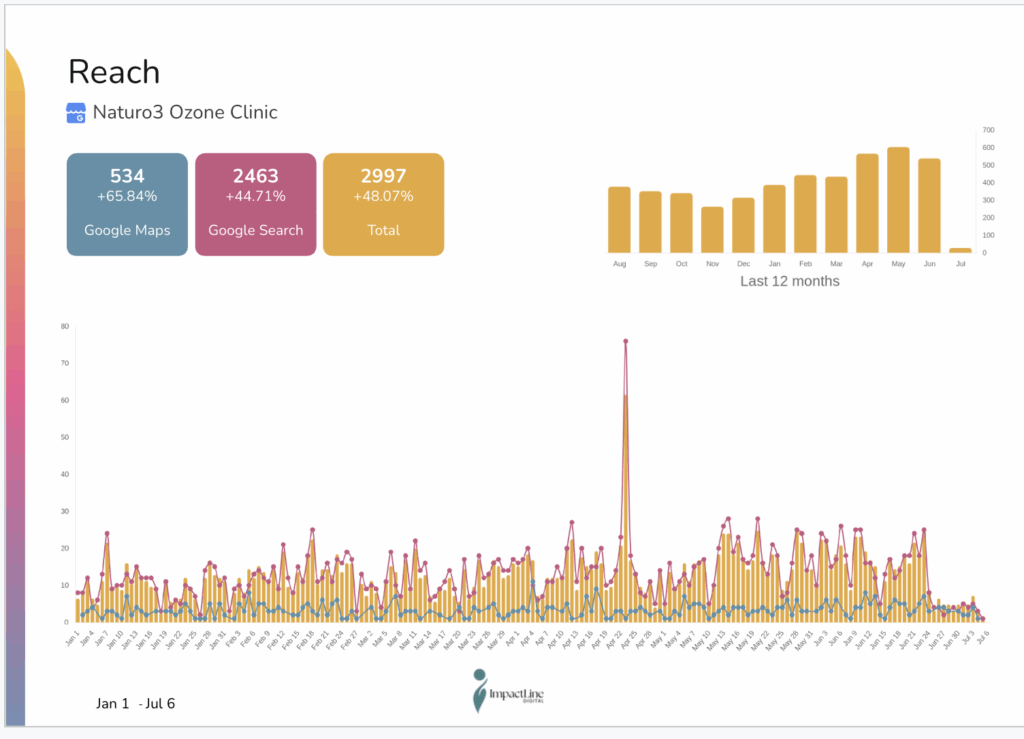Select the blue Google Maps card
The height and width of the screenshot is (739, 1024).
(127, 204)
